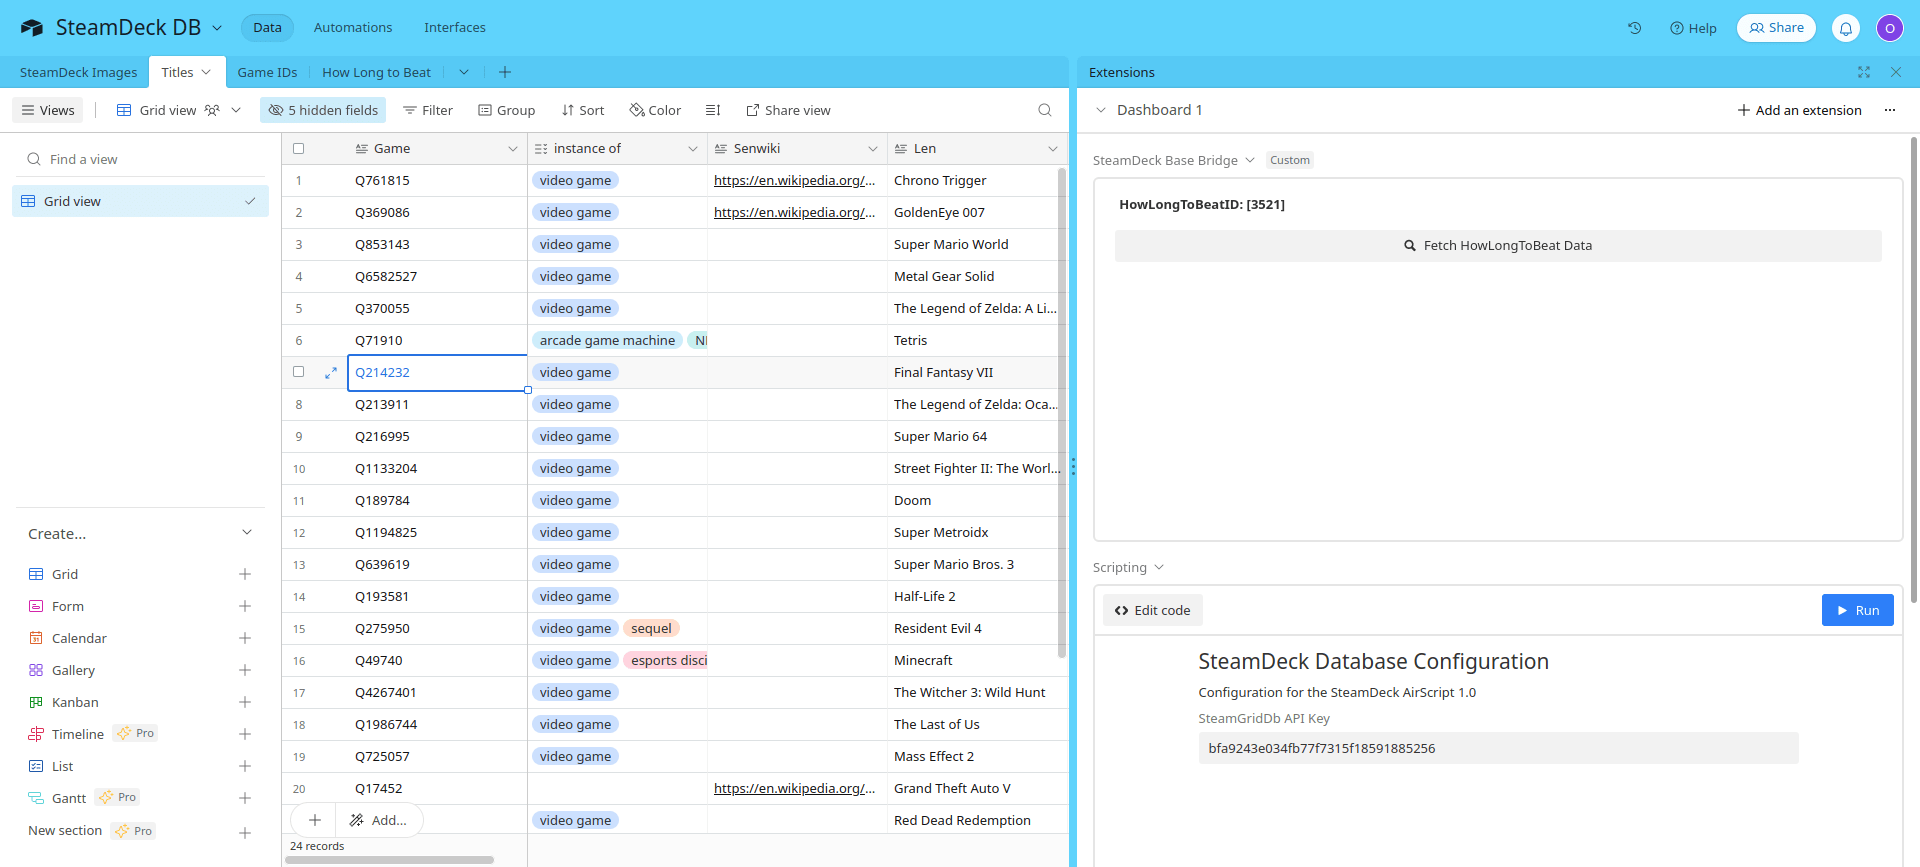Image resolution: width=1920 pixels, height=867 pixels.
Task: Click the Share button
Action: [1776, 28]
